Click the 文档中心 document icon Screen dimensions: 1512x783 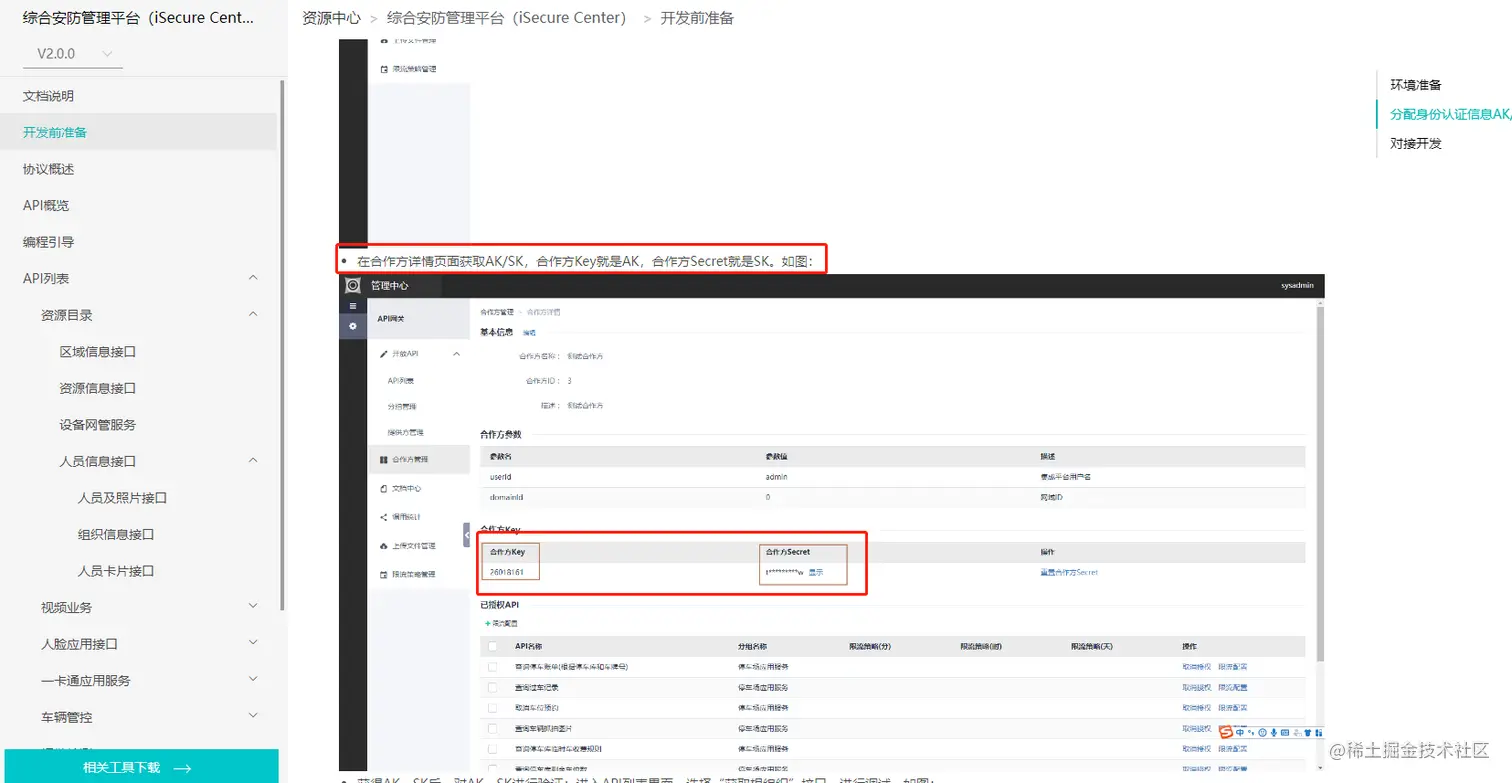384,489
